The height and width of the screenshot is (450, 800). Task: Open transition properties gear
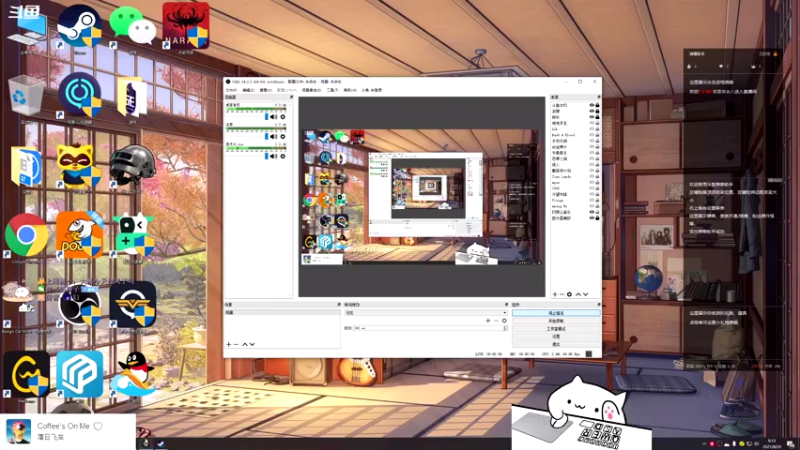tap(504, 320)
